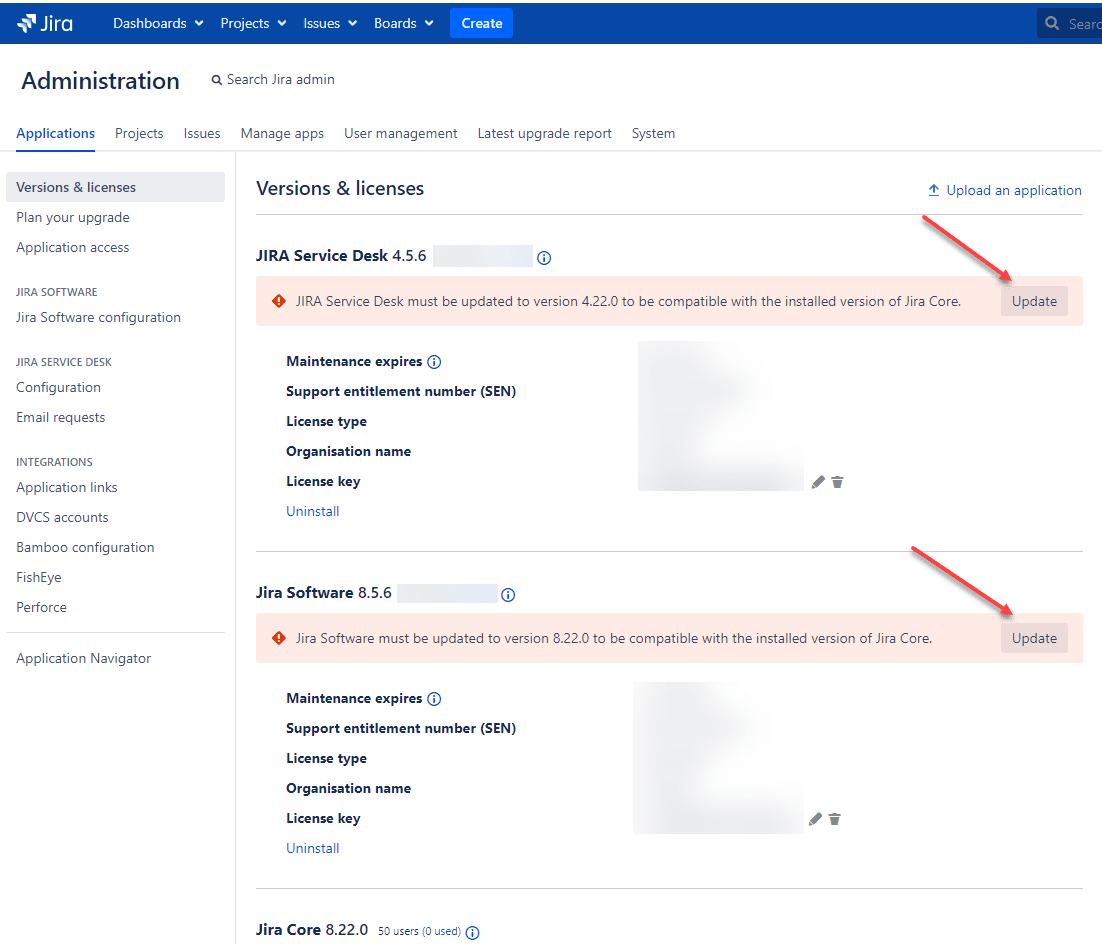Open info icon beside Jira Software 8.5.6
This screenshot has height=944, width=1102.
click(x=508, y=595)
